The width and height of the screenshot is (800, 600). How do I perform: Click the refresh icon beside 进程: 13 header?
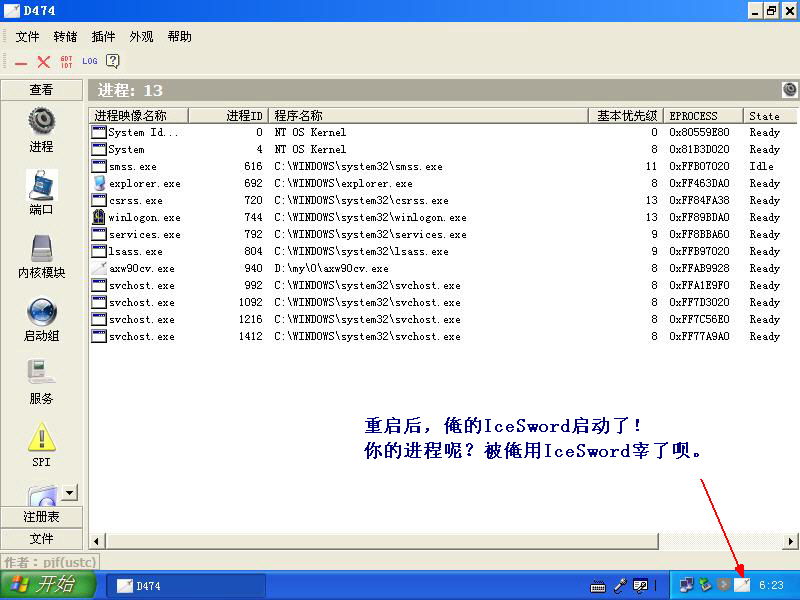coord(789,90)
